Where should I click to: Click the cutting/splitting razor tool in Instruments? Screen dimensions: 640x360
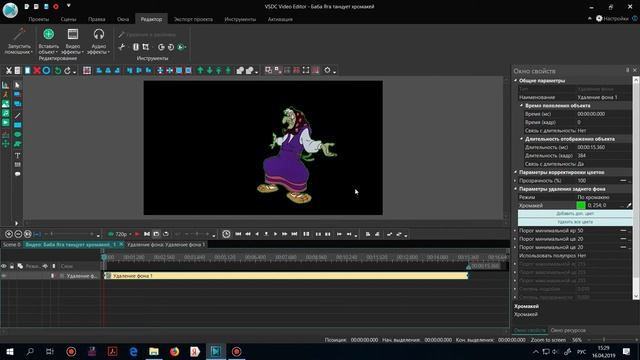[x=122, y=47]
